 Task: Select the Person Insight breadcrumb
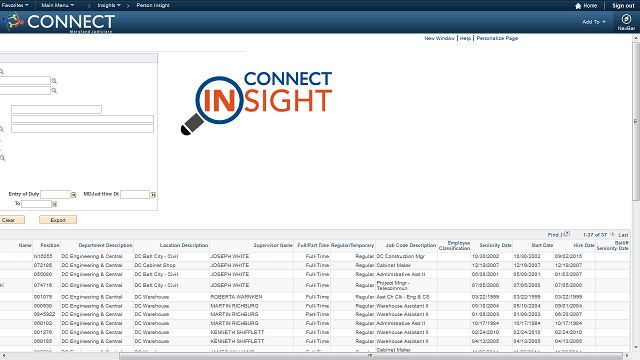coord(153,5)
